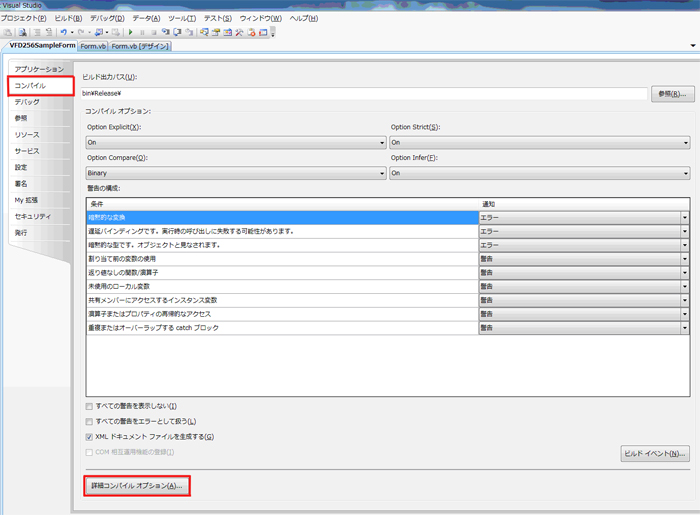Viewport: 700px width, 515px height.
Task: Click the Redo toolbar icon
Action: tap(81, 32)
